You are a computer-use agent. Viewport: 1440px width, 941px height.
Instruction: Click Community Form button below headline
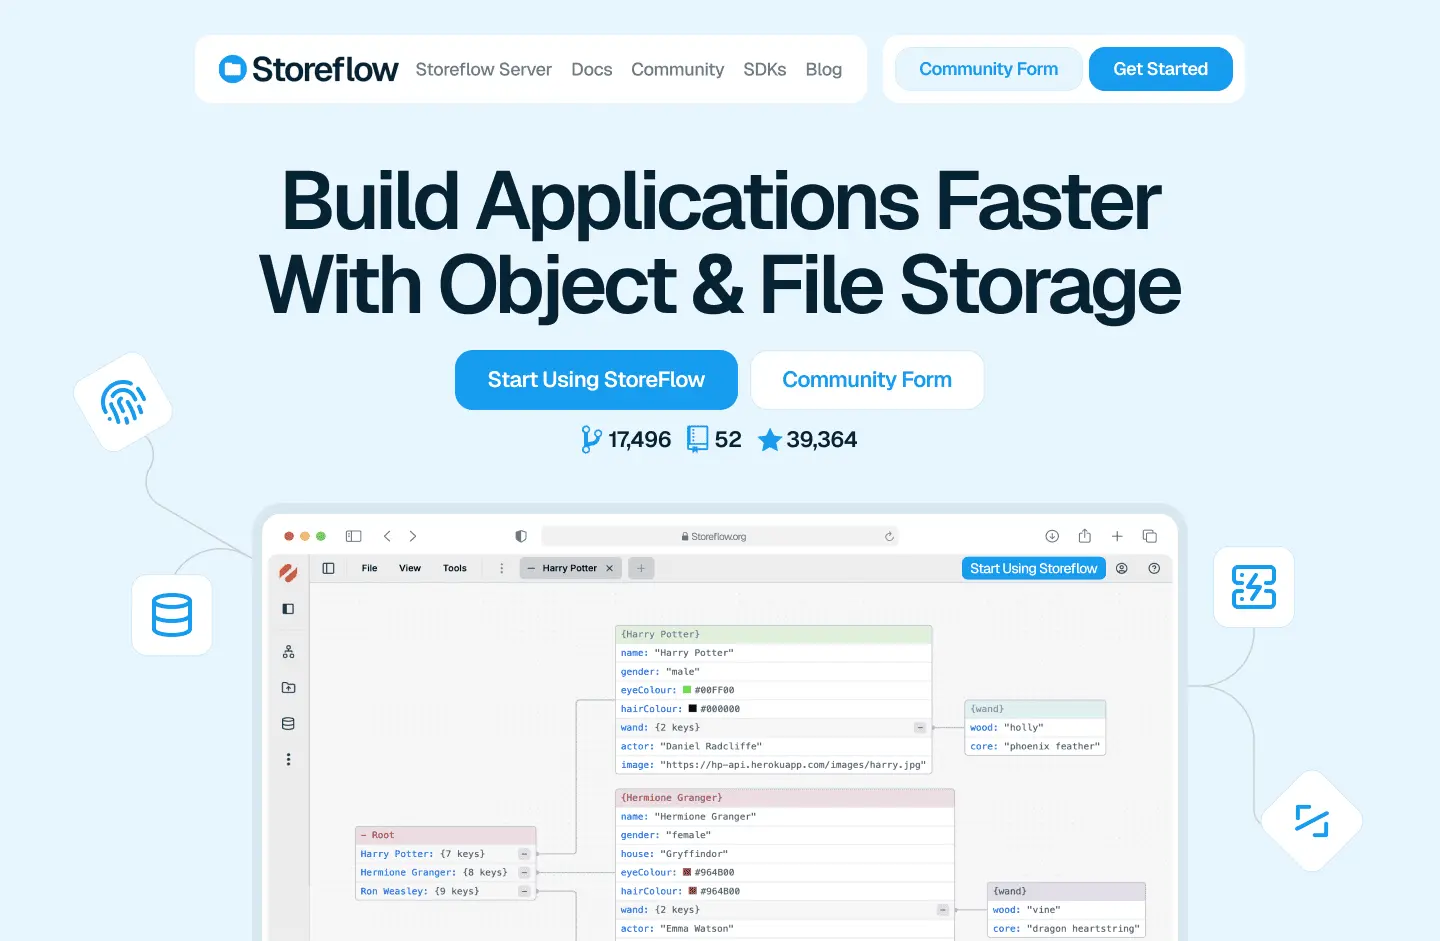coord(867,380)
